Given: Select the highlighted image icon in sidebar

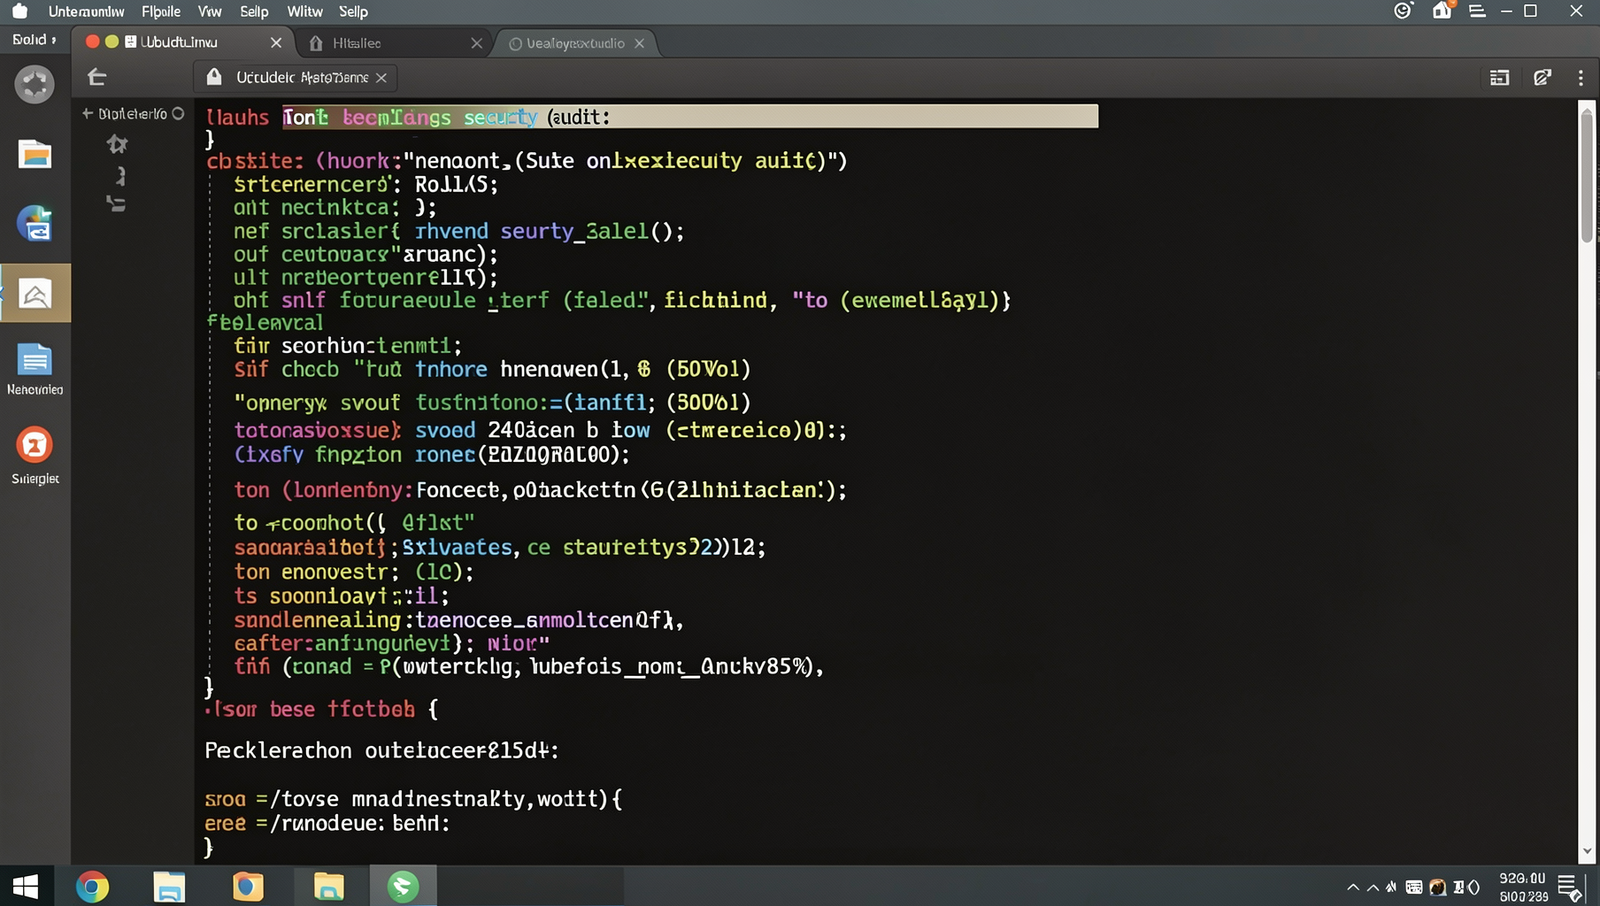Looking at the screenshot, I should pyautogui.click(x=35, y=294).
